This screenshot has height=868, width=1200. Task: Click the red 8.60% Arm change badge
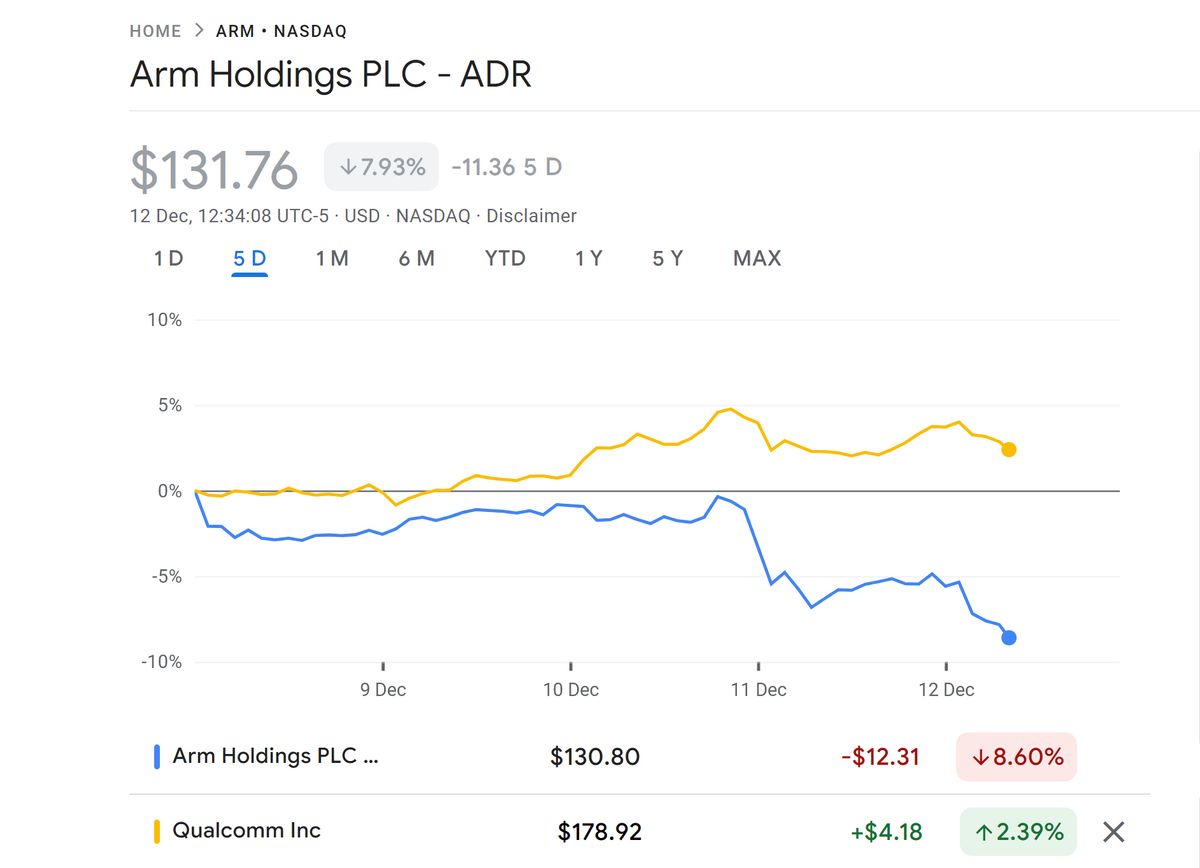(1016, 757)
